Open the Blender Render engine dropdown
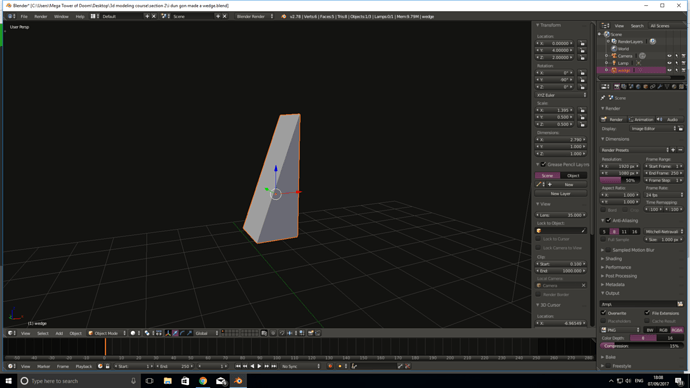The height and width of the screenshot is (388, 690). (x=255, y=16)
